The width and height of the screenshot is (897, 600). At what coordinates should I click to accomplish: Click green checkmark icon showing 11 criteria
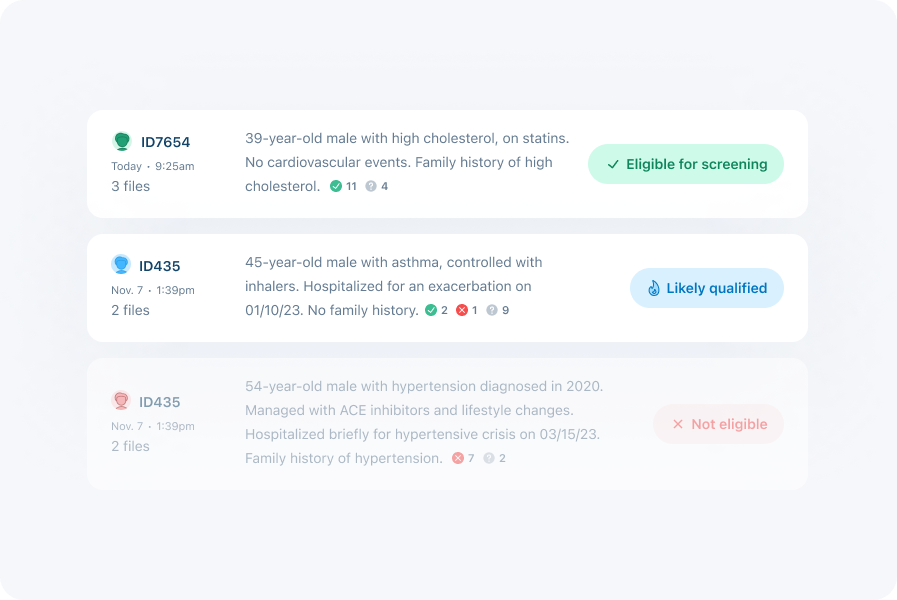tap(336, 186)
